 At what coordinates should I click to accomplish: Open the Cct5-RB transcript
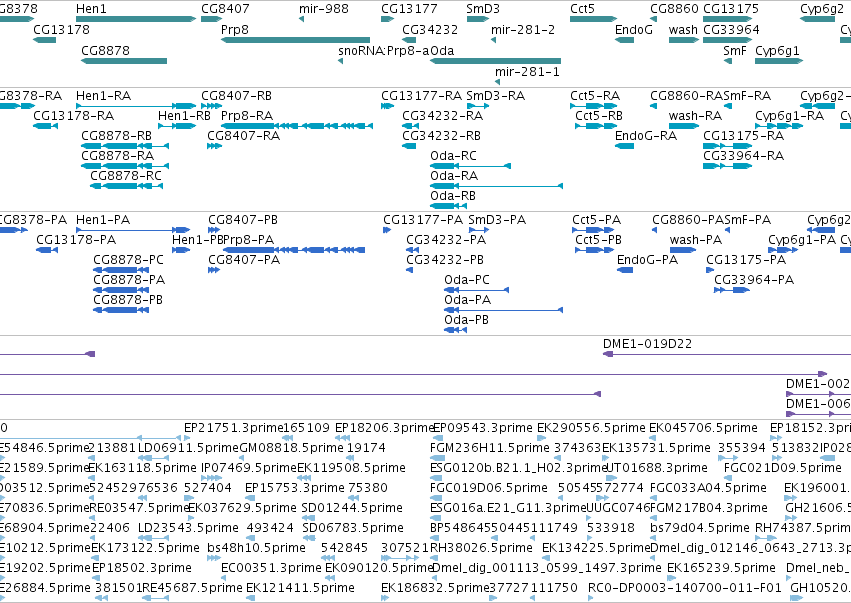pyautogui.click(x=596, y=126)
